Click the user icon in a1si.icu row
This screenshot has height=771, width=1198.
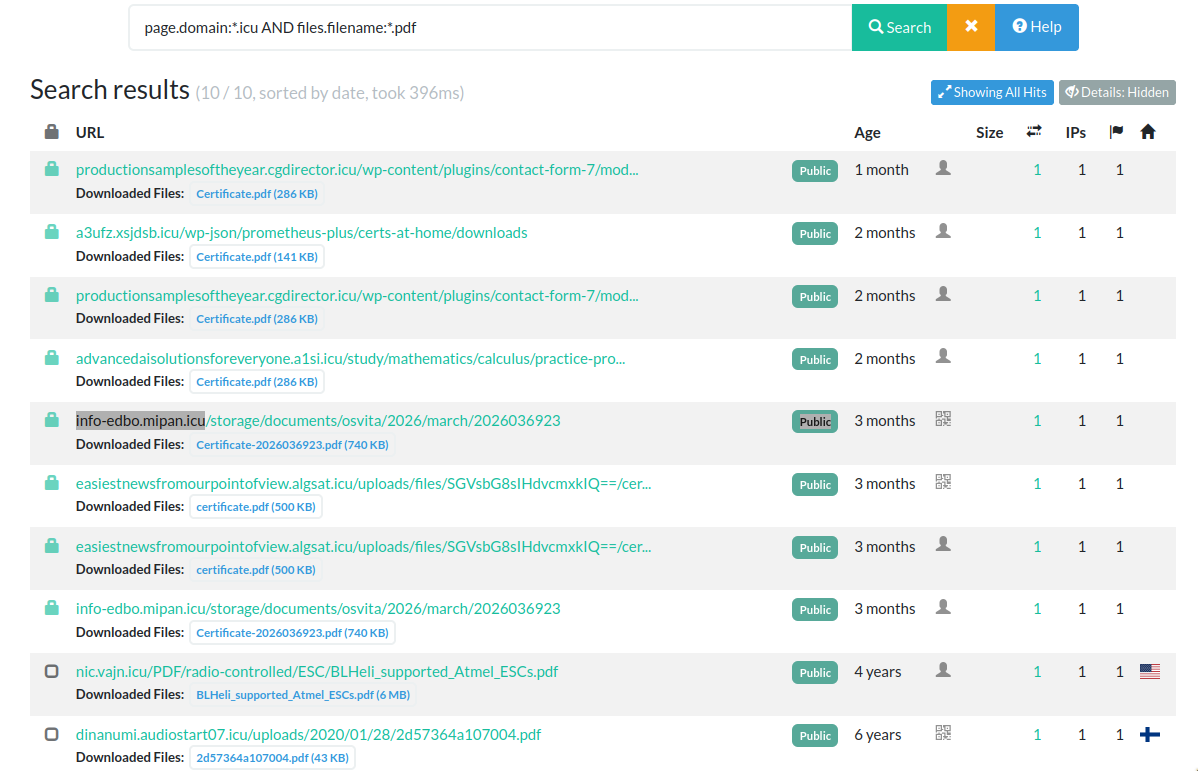coord(944,356)
